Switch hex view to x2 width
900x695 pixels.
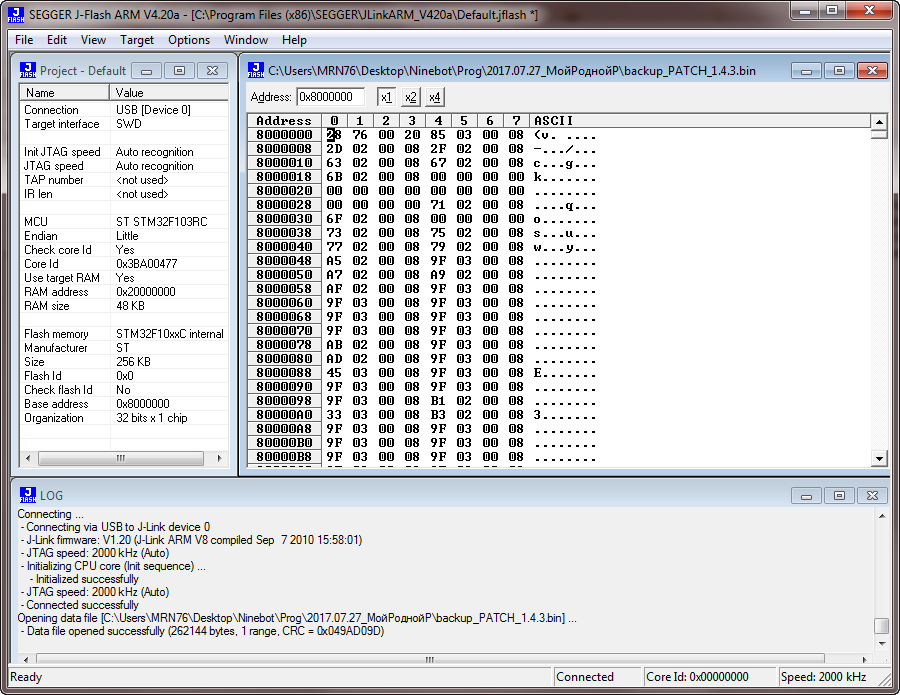410,97
